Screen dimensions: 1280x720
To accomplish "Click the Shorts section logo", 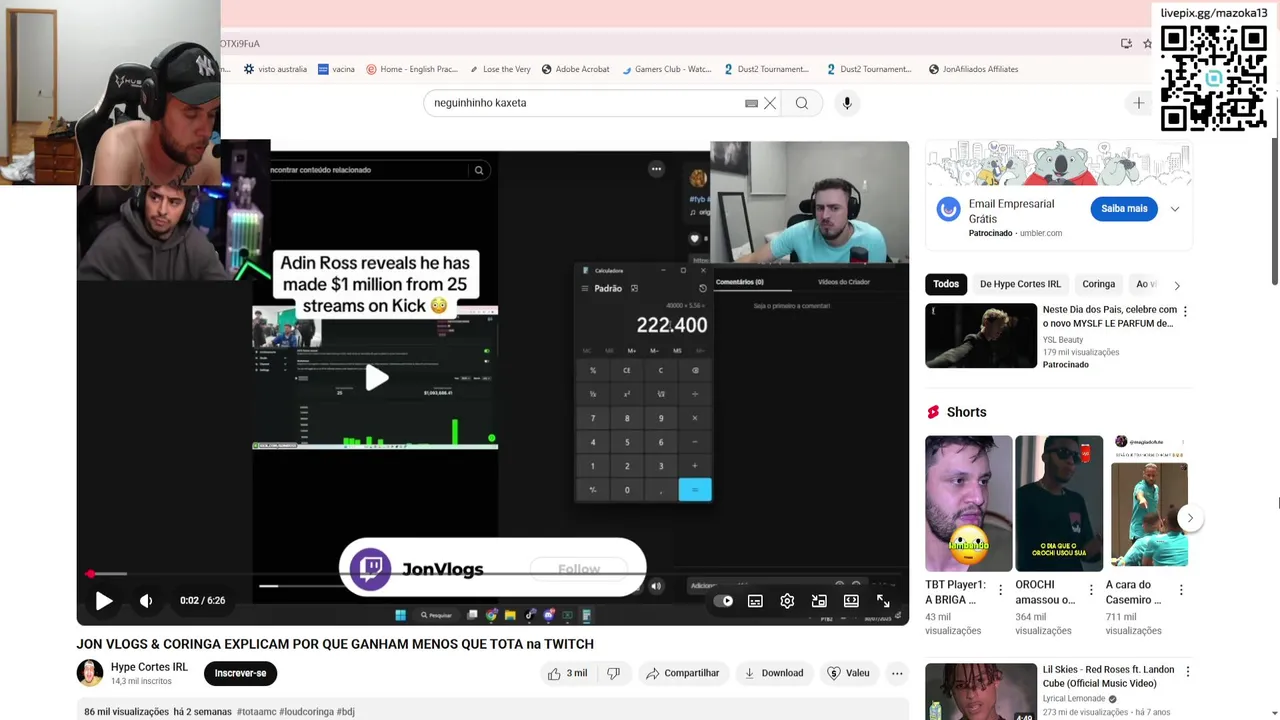I will [x=933, y=412].
